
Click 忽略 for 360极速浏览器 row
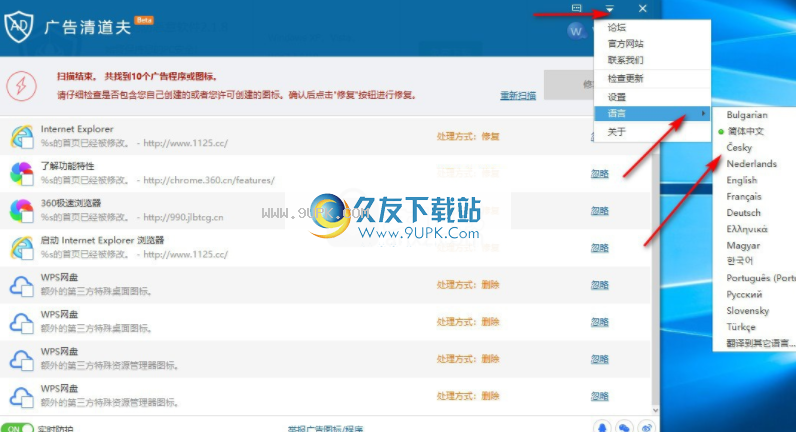tap(600, 211)
